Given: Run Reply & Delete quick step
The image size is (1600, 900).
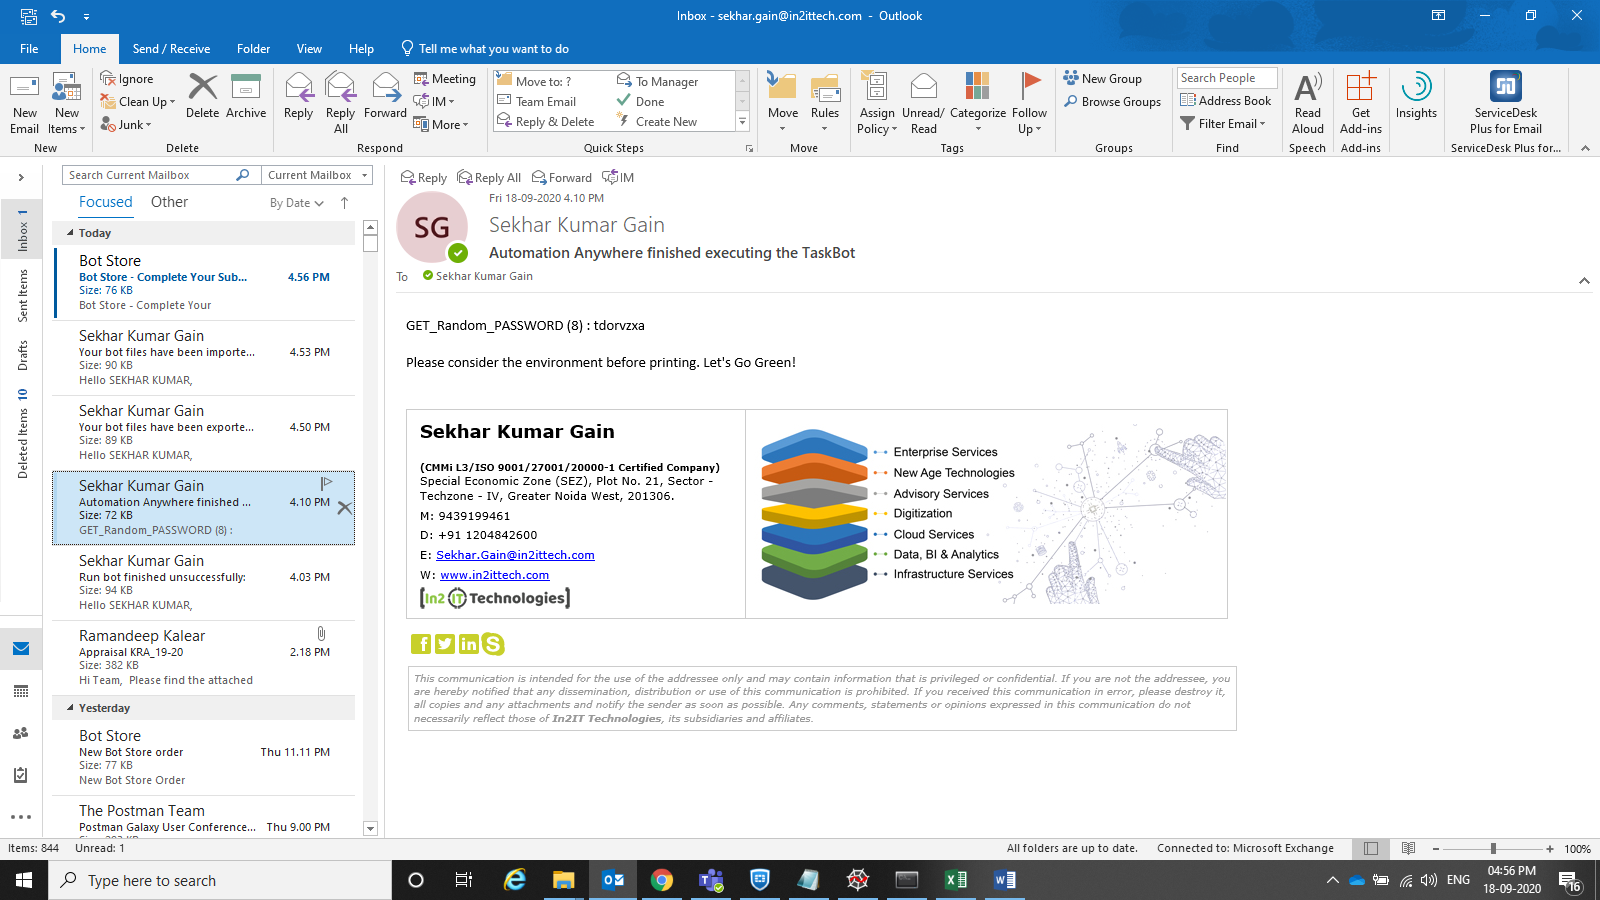Looking at the screenshot, I should 546,122.
